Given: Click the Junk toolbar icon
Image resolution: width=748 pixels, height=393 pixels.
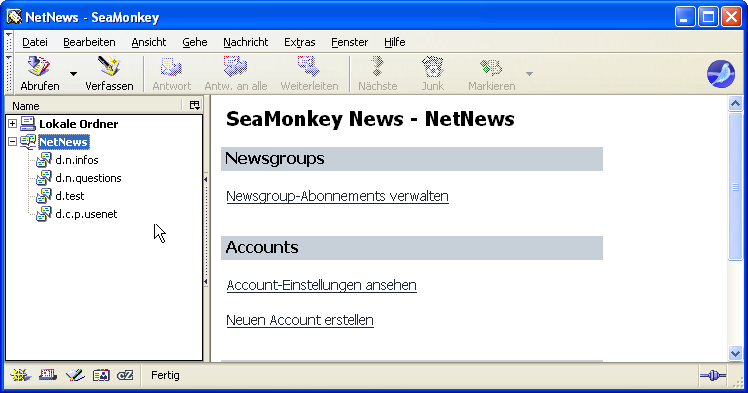Looking at the screenshot, I should [x=433, y=67].
